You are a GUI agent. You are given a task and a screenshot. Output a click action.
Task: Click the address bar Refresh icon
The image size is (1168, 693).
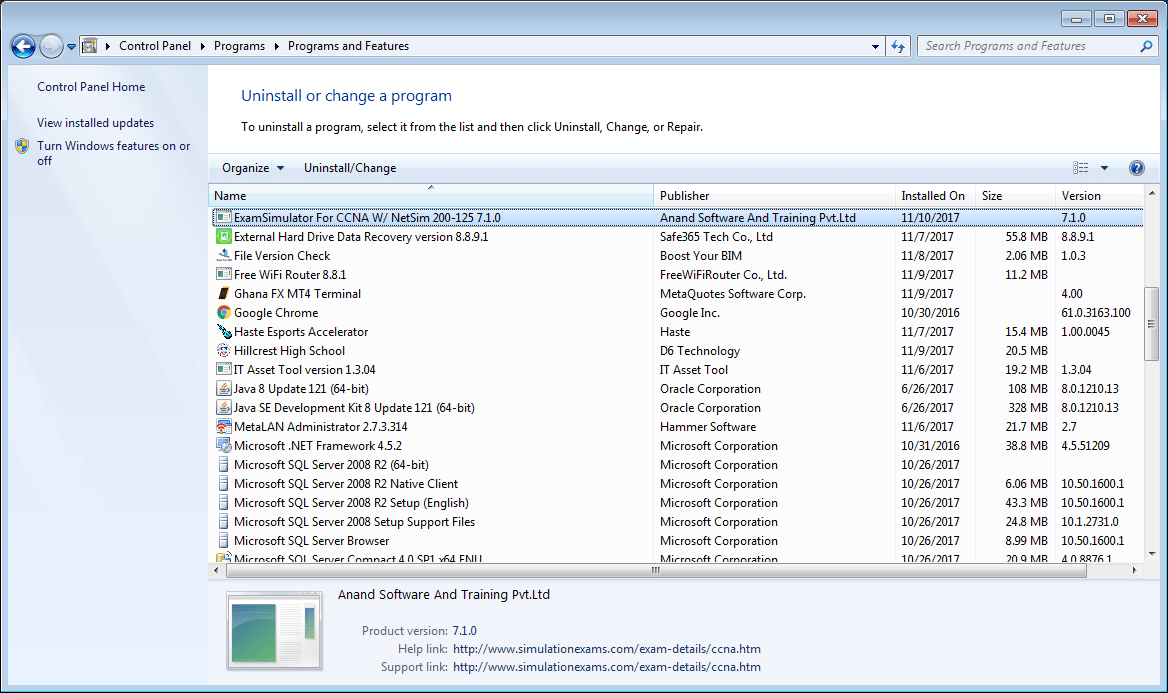click(897, 46)
